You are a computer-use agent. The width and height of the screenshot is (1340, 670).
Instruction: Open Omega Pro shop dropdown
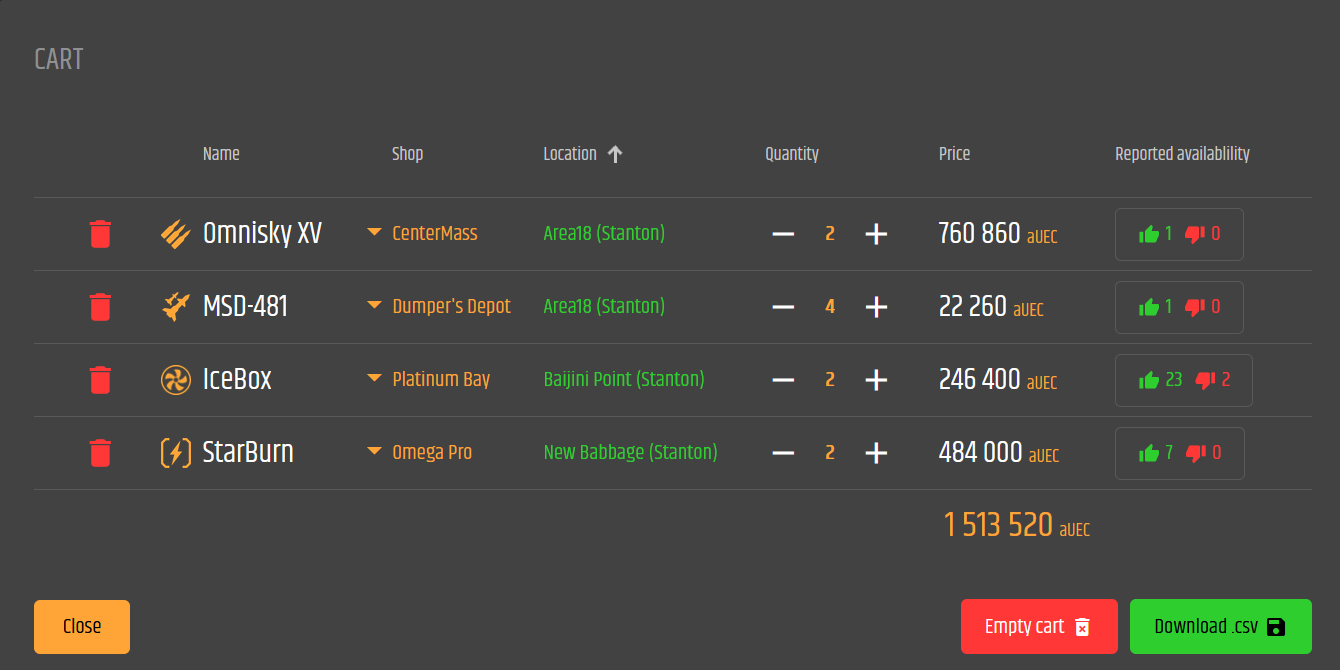coord(374,451)
